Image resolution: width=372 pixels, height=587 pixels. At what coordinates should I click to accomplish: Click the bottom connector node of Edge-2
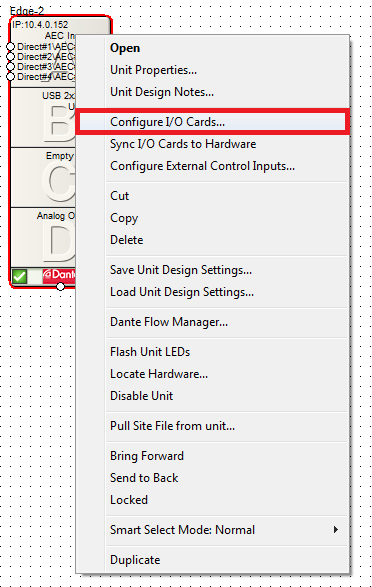(x=60, y=286)
